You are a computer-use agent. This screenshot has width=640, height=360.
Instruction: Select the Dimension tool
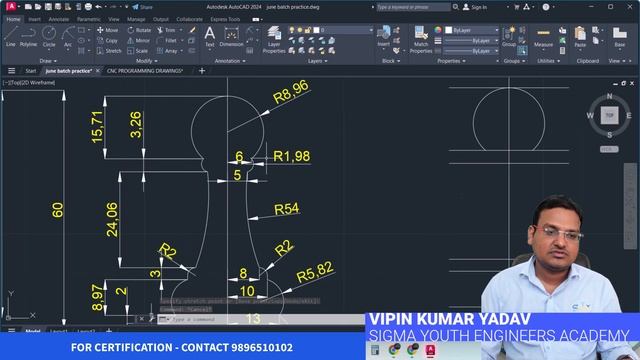click(x=231, y=37)
